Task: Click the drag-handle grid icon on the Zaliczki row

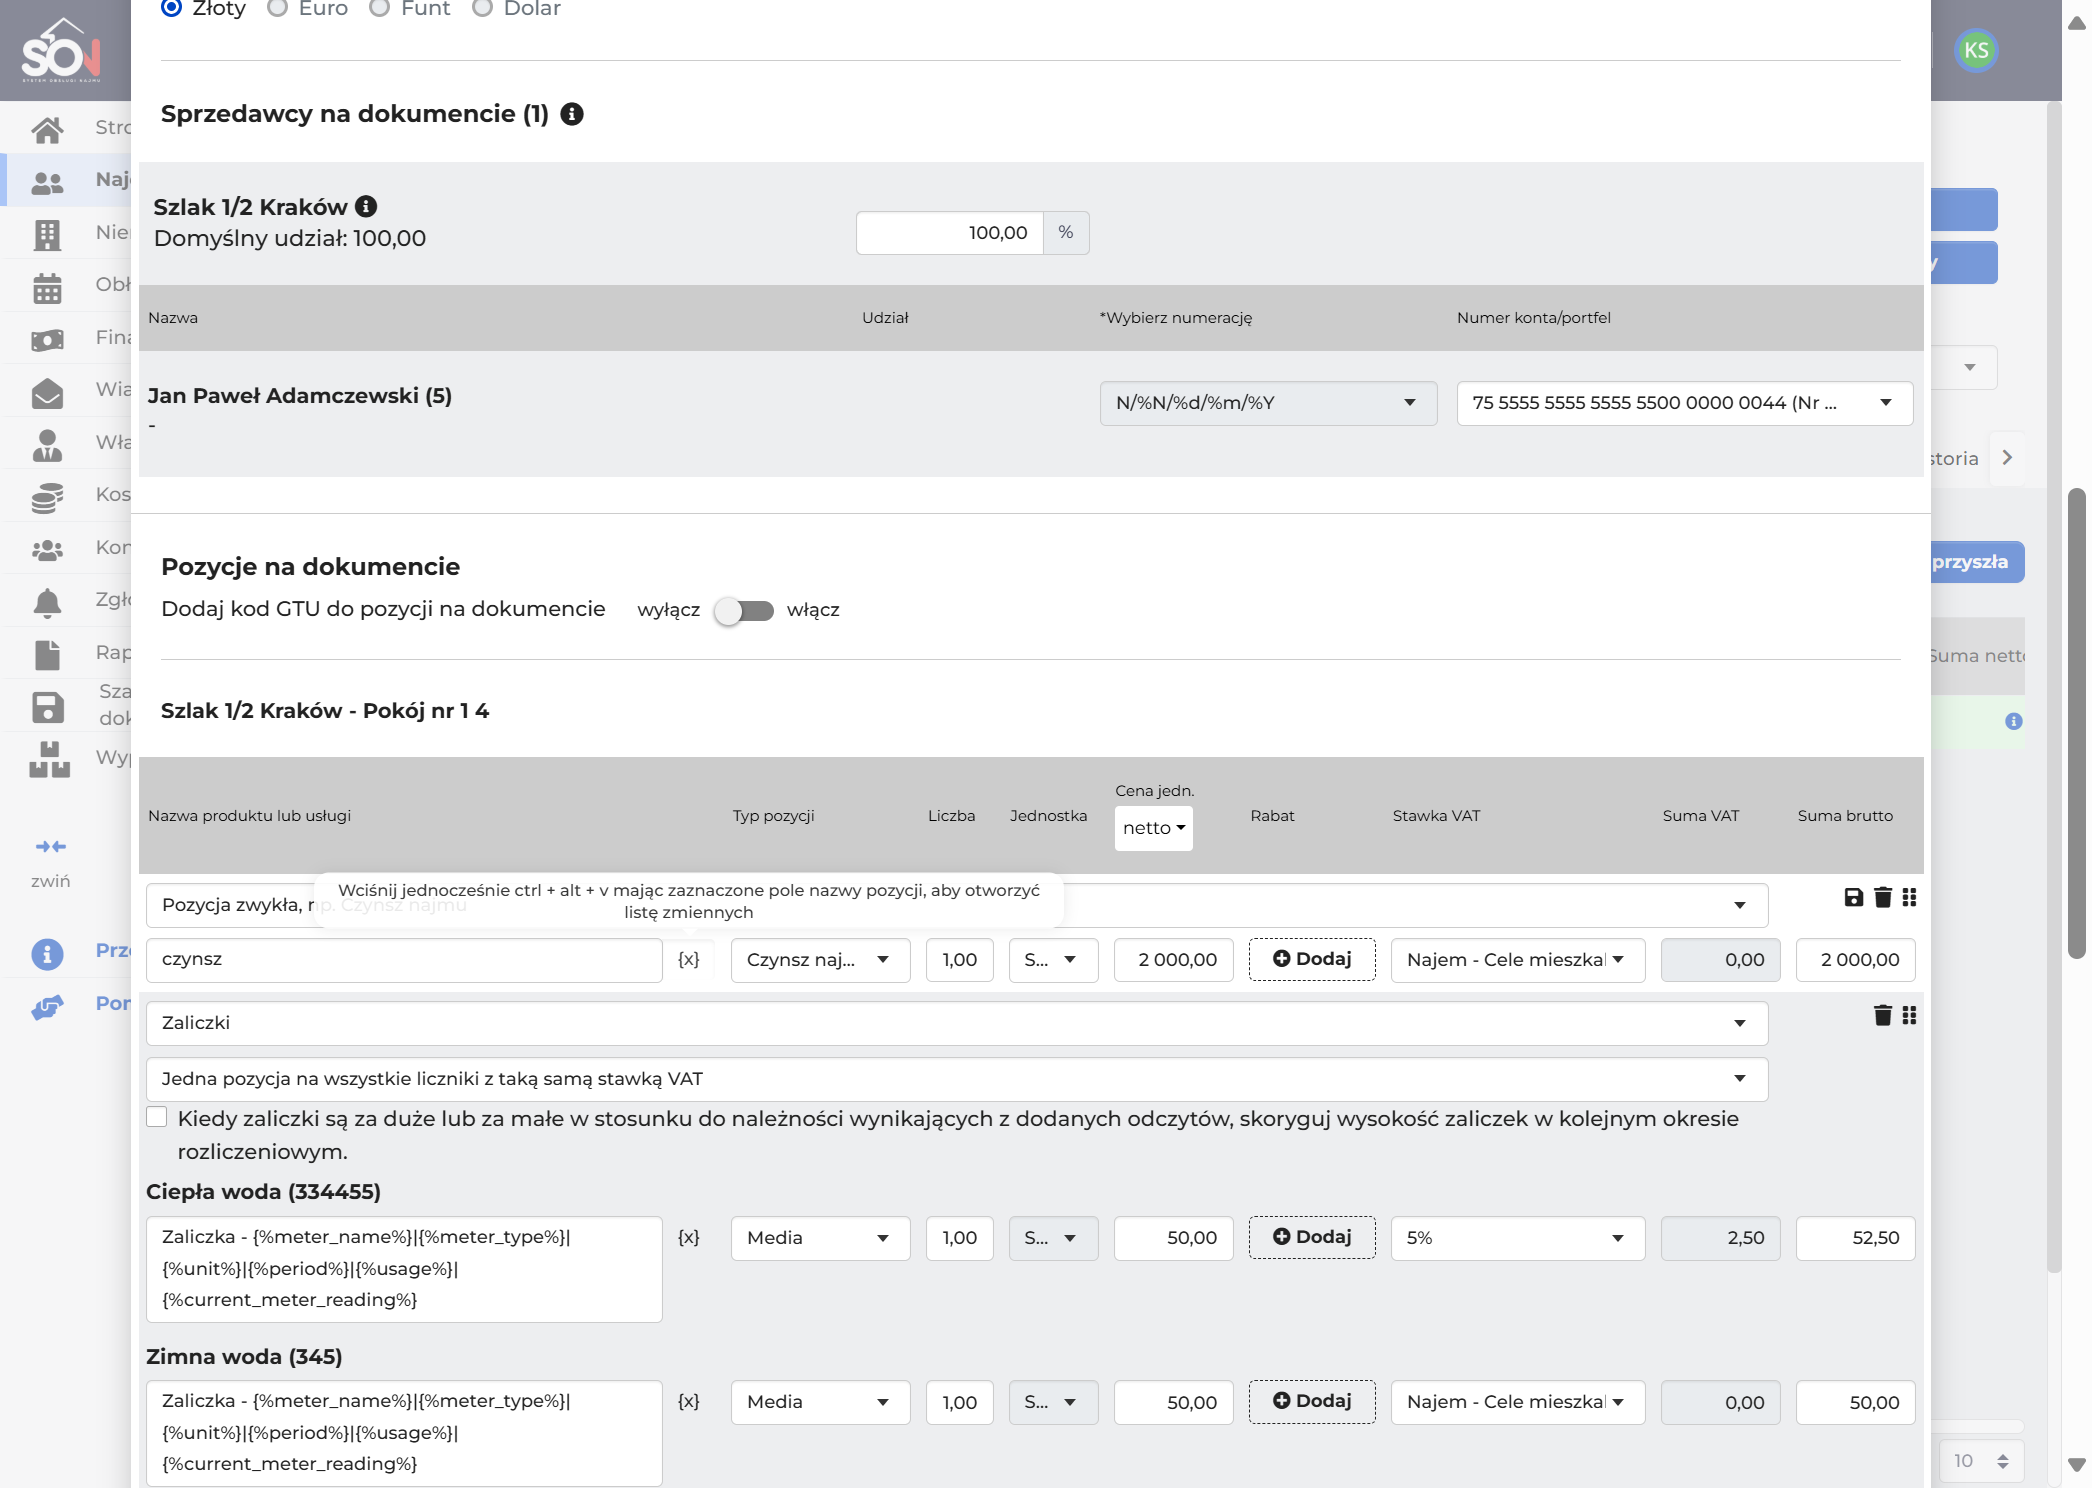Action: (1909, 1015)
